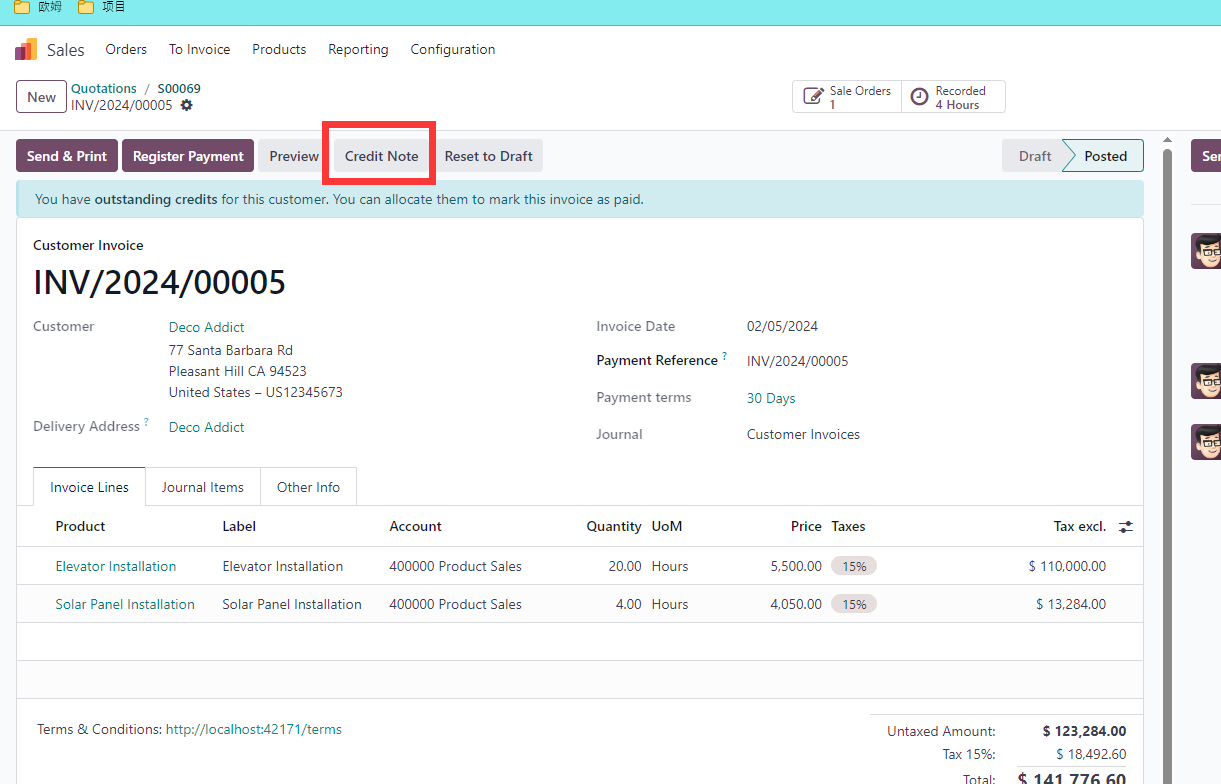The image size is (1221, 784).
Task: Click the Payment Reference help question mark
Action: click(725, 357)
